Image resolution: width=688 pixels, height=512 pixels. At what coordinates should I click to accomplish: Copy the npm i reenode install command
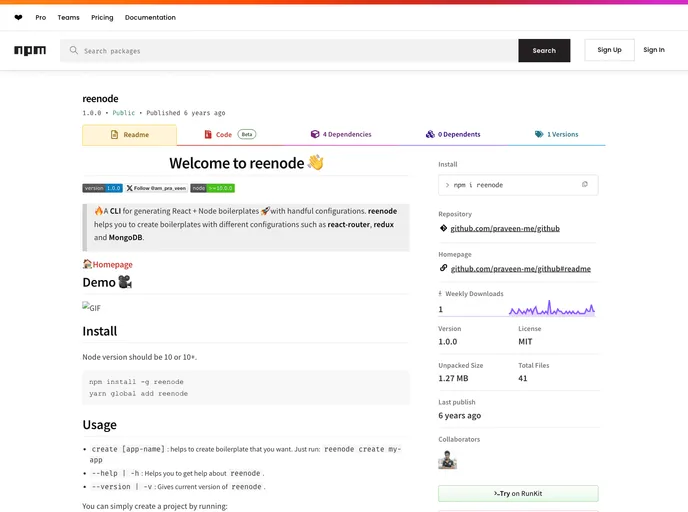click(x=584, y=184)
